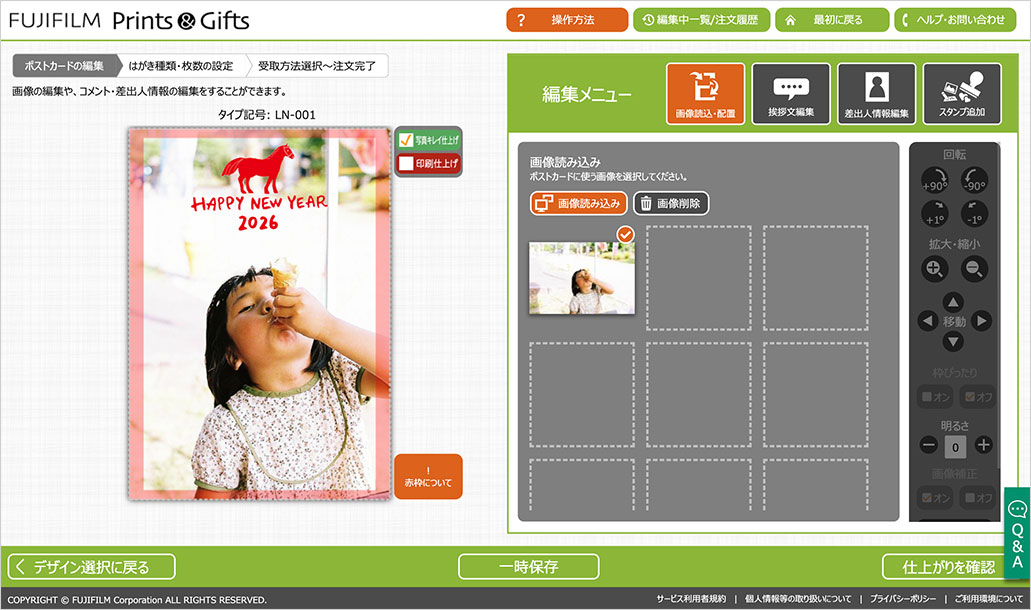Rotate image +90 degrees
The width and height of the screenshot is (1031, 610).
934,182
